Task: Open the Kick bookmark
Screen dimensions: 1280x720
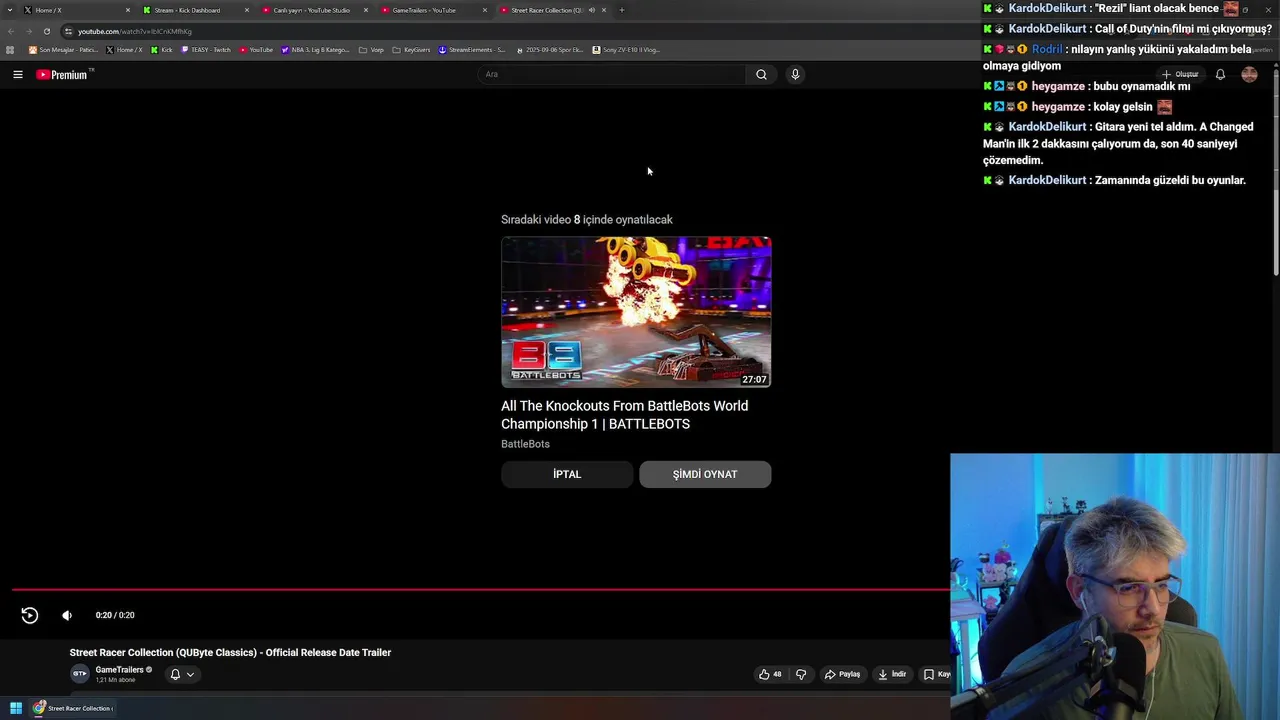Action: click(x=161, y=49)
